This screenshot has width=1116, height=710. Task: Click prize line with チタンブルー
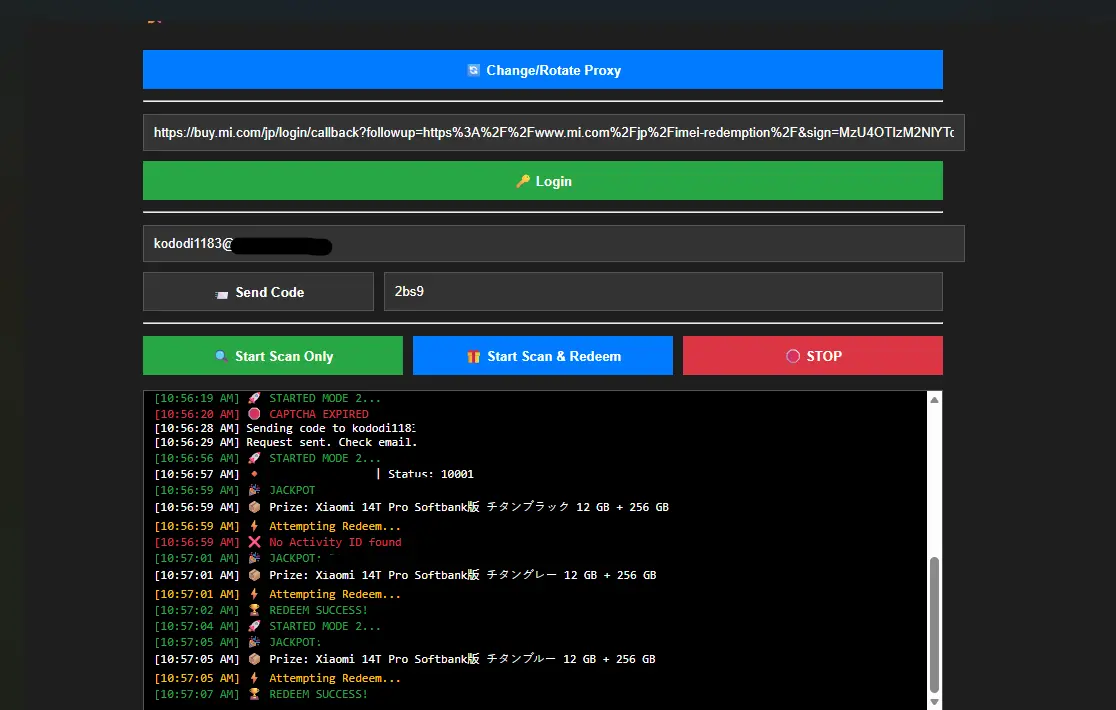[405, 659]
